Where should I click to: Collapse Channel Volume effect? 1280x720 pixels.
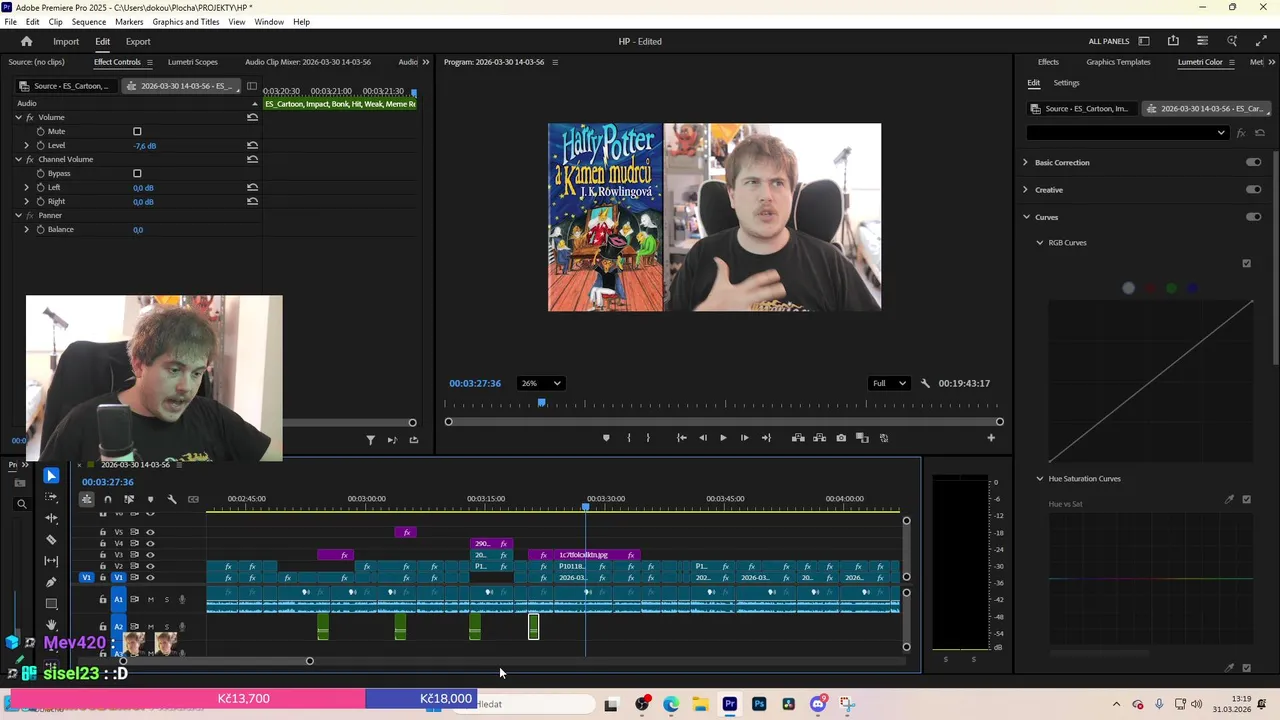(18, 159)
